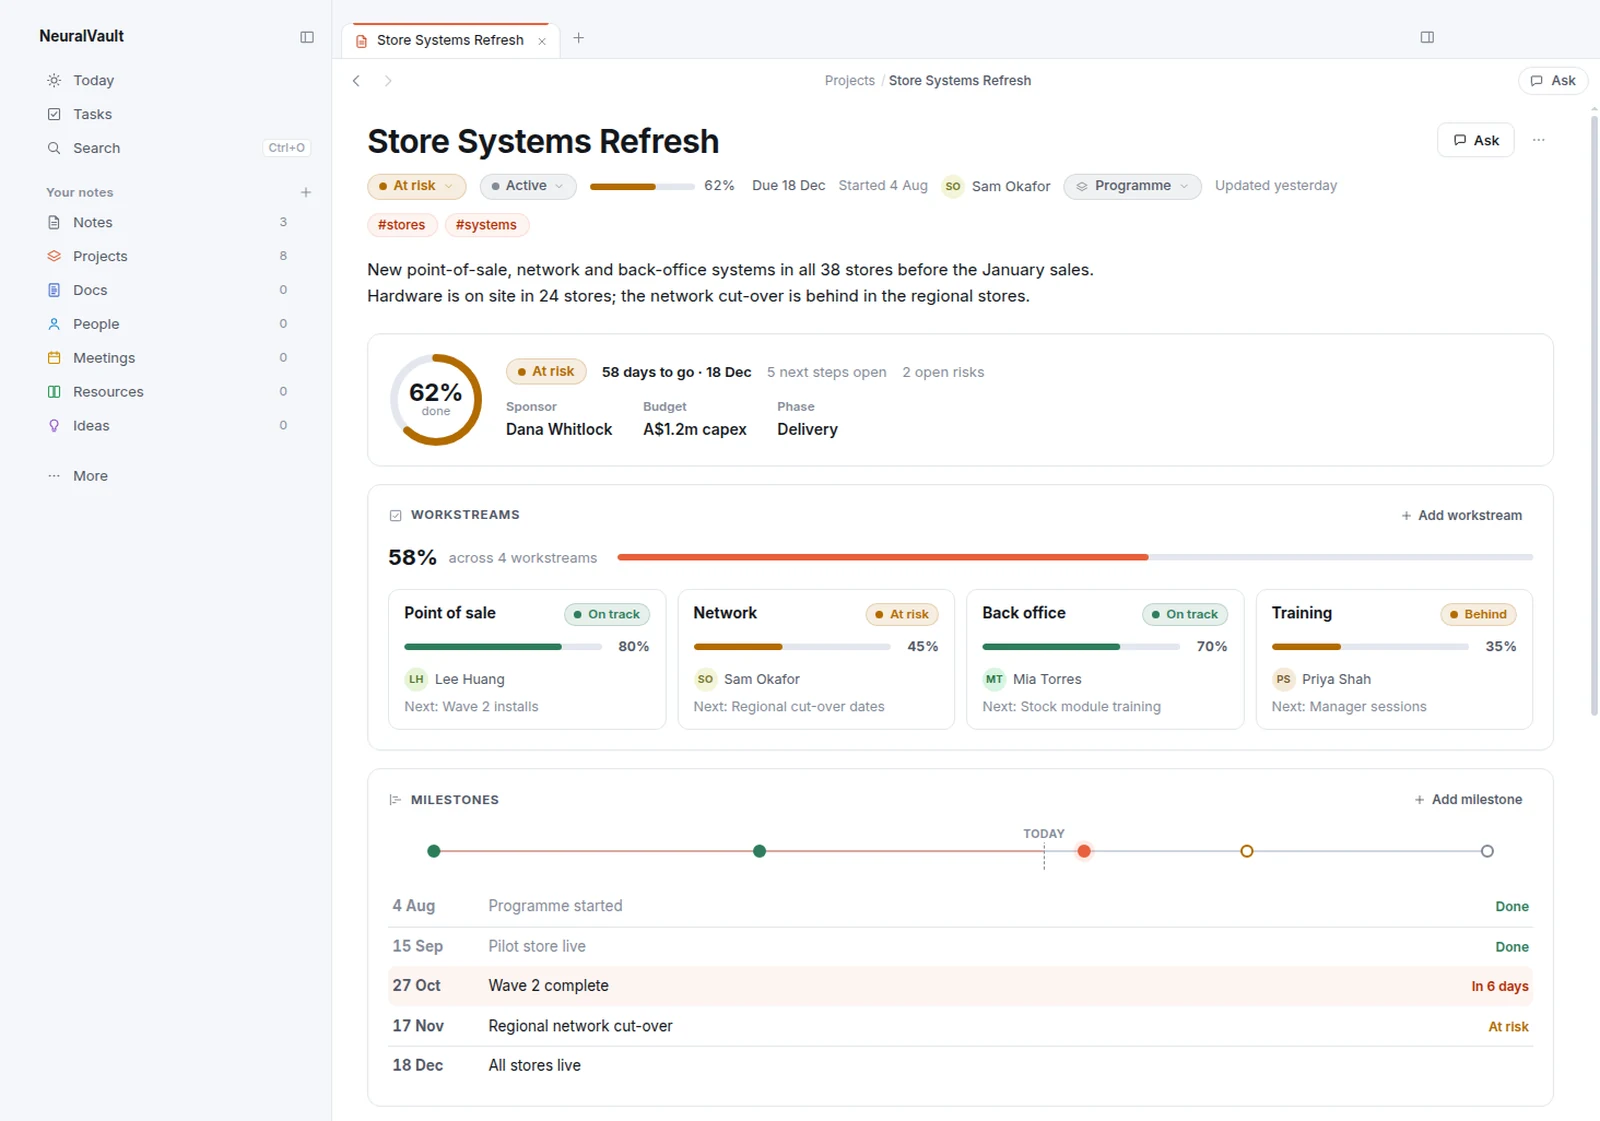
Task: Click owner Sam Okafor in header
Action: (996, 186)
